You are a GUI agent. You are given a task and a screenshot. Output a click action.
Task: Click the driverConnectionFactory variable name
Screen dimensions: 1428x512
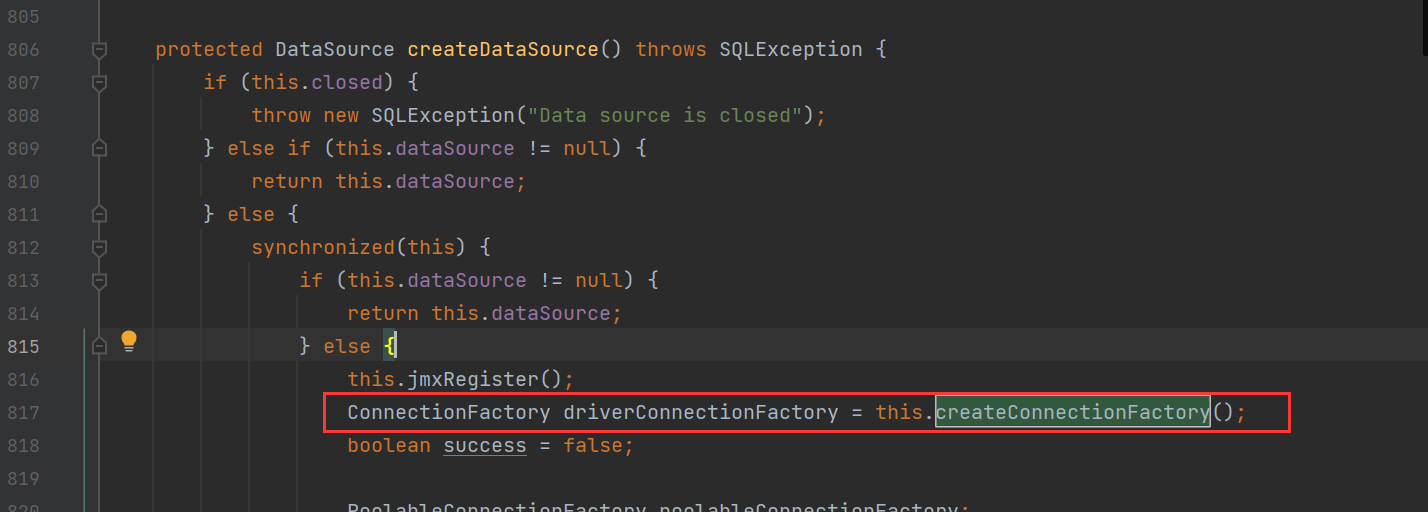coord(700,412)
